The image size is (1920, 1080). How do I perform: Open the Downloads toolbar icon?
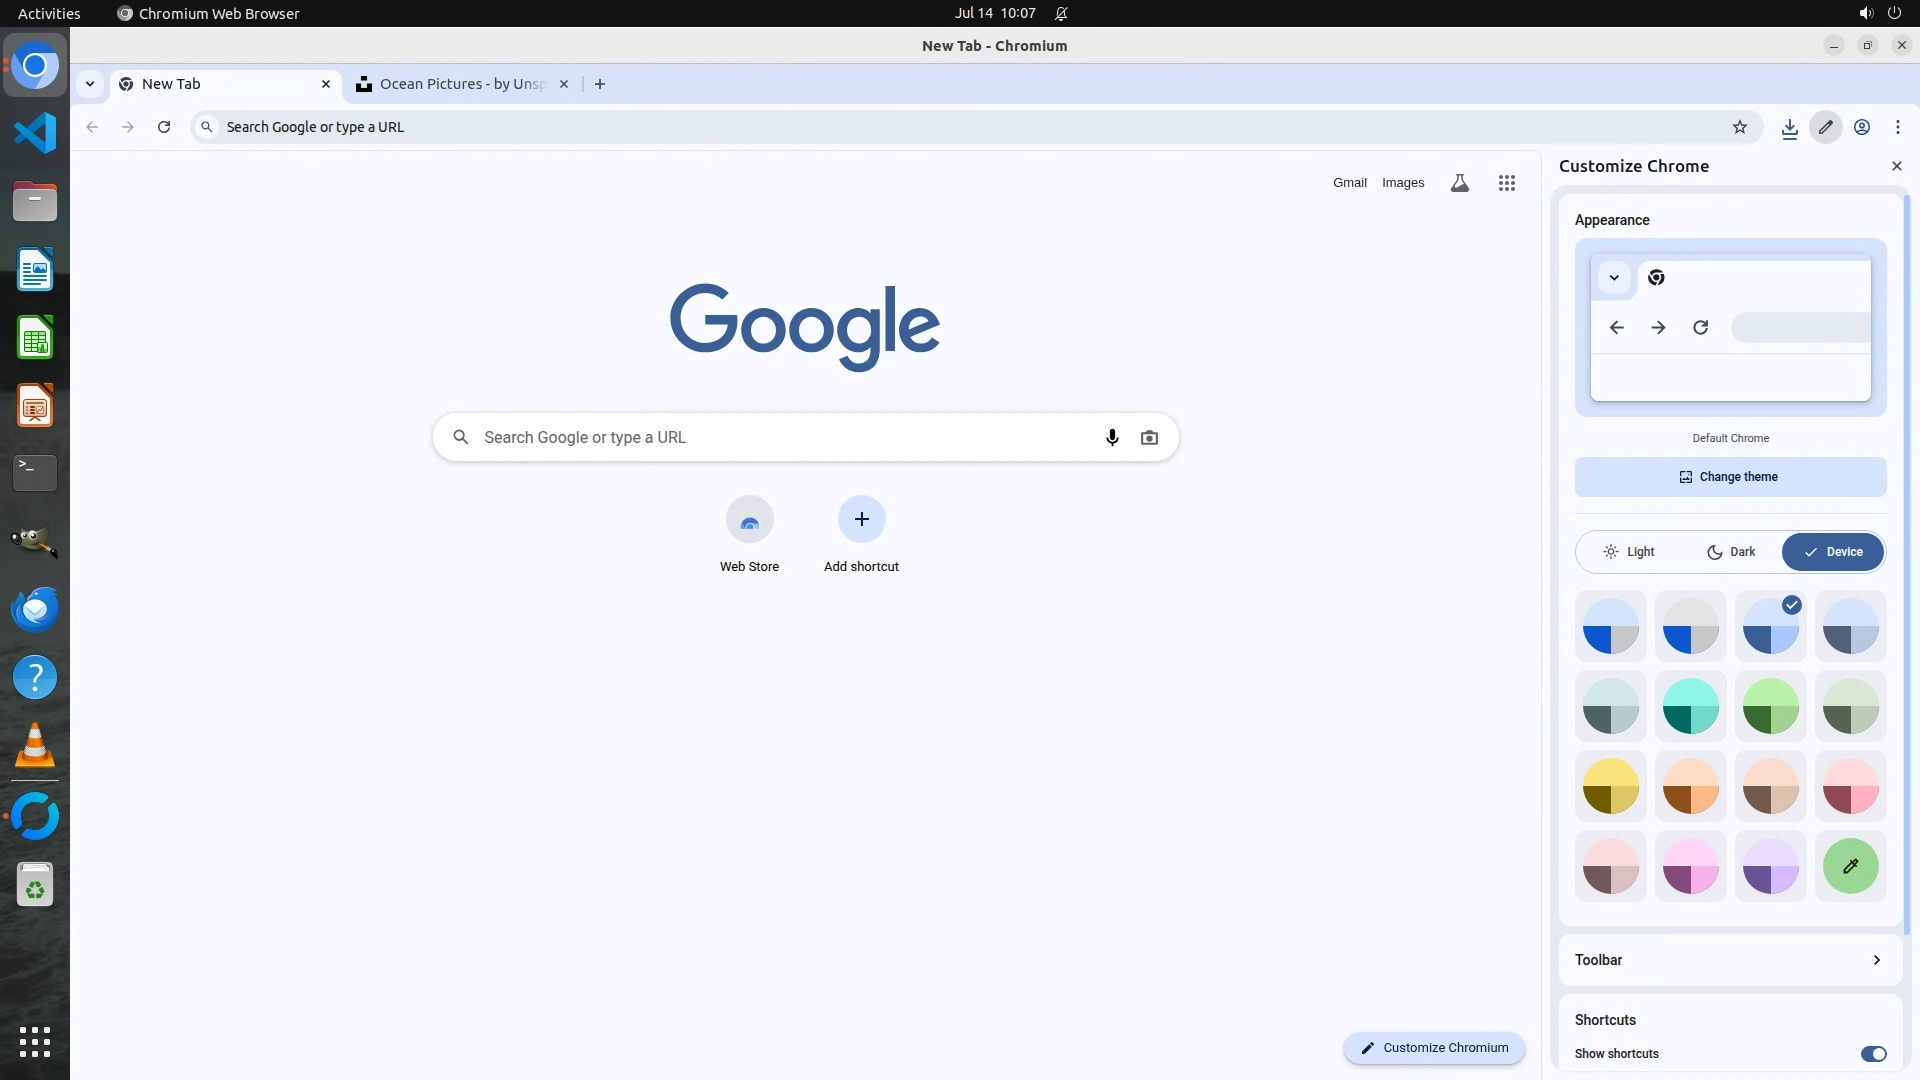pyautogui.click(x=1789, y=127)
